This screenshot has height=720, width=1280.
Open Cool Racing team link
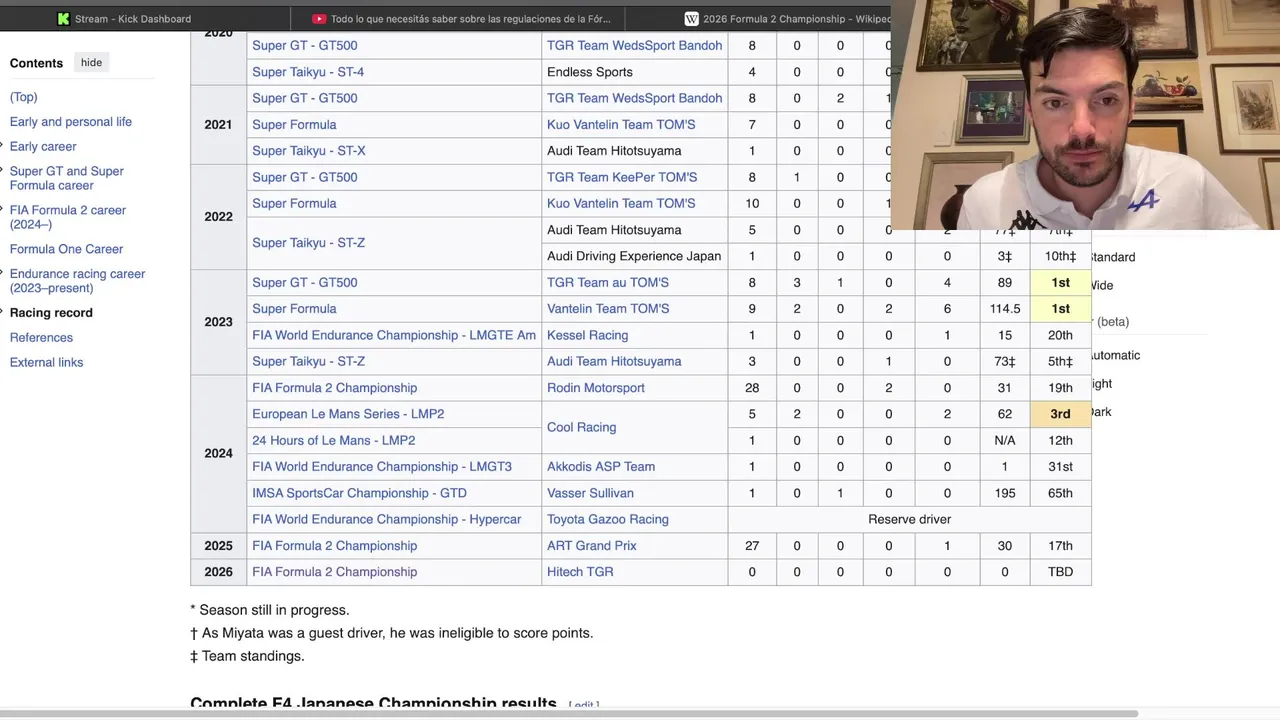point(581,427)
